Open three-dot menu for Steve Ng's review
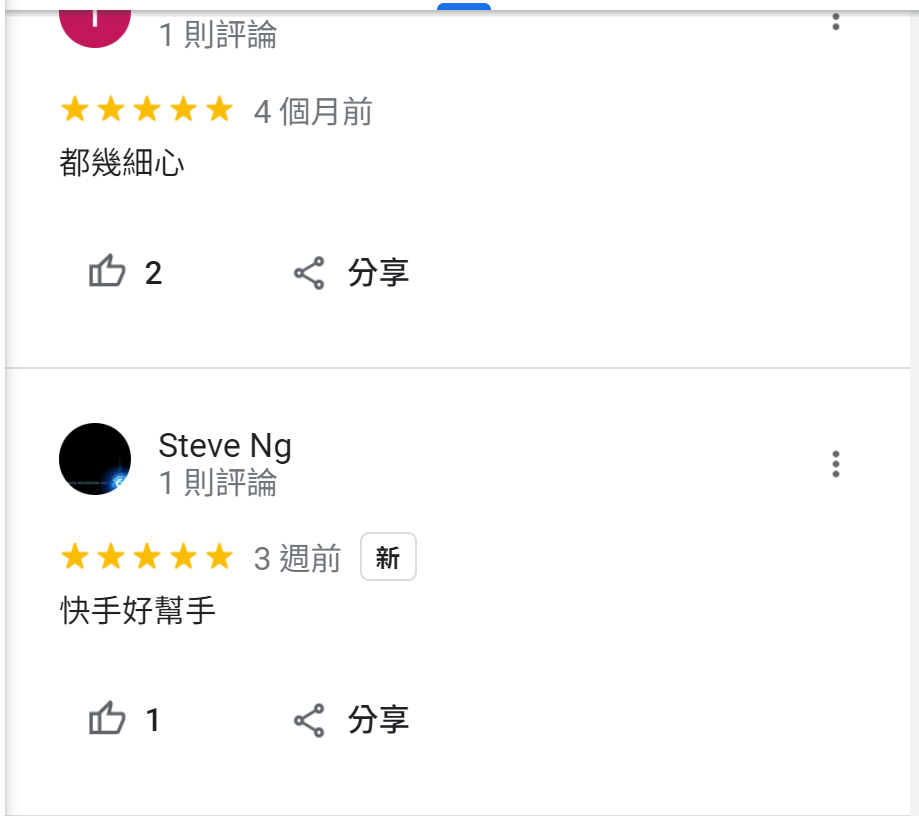This screenshot has width=919, height=816. click(x=835, y=464)
